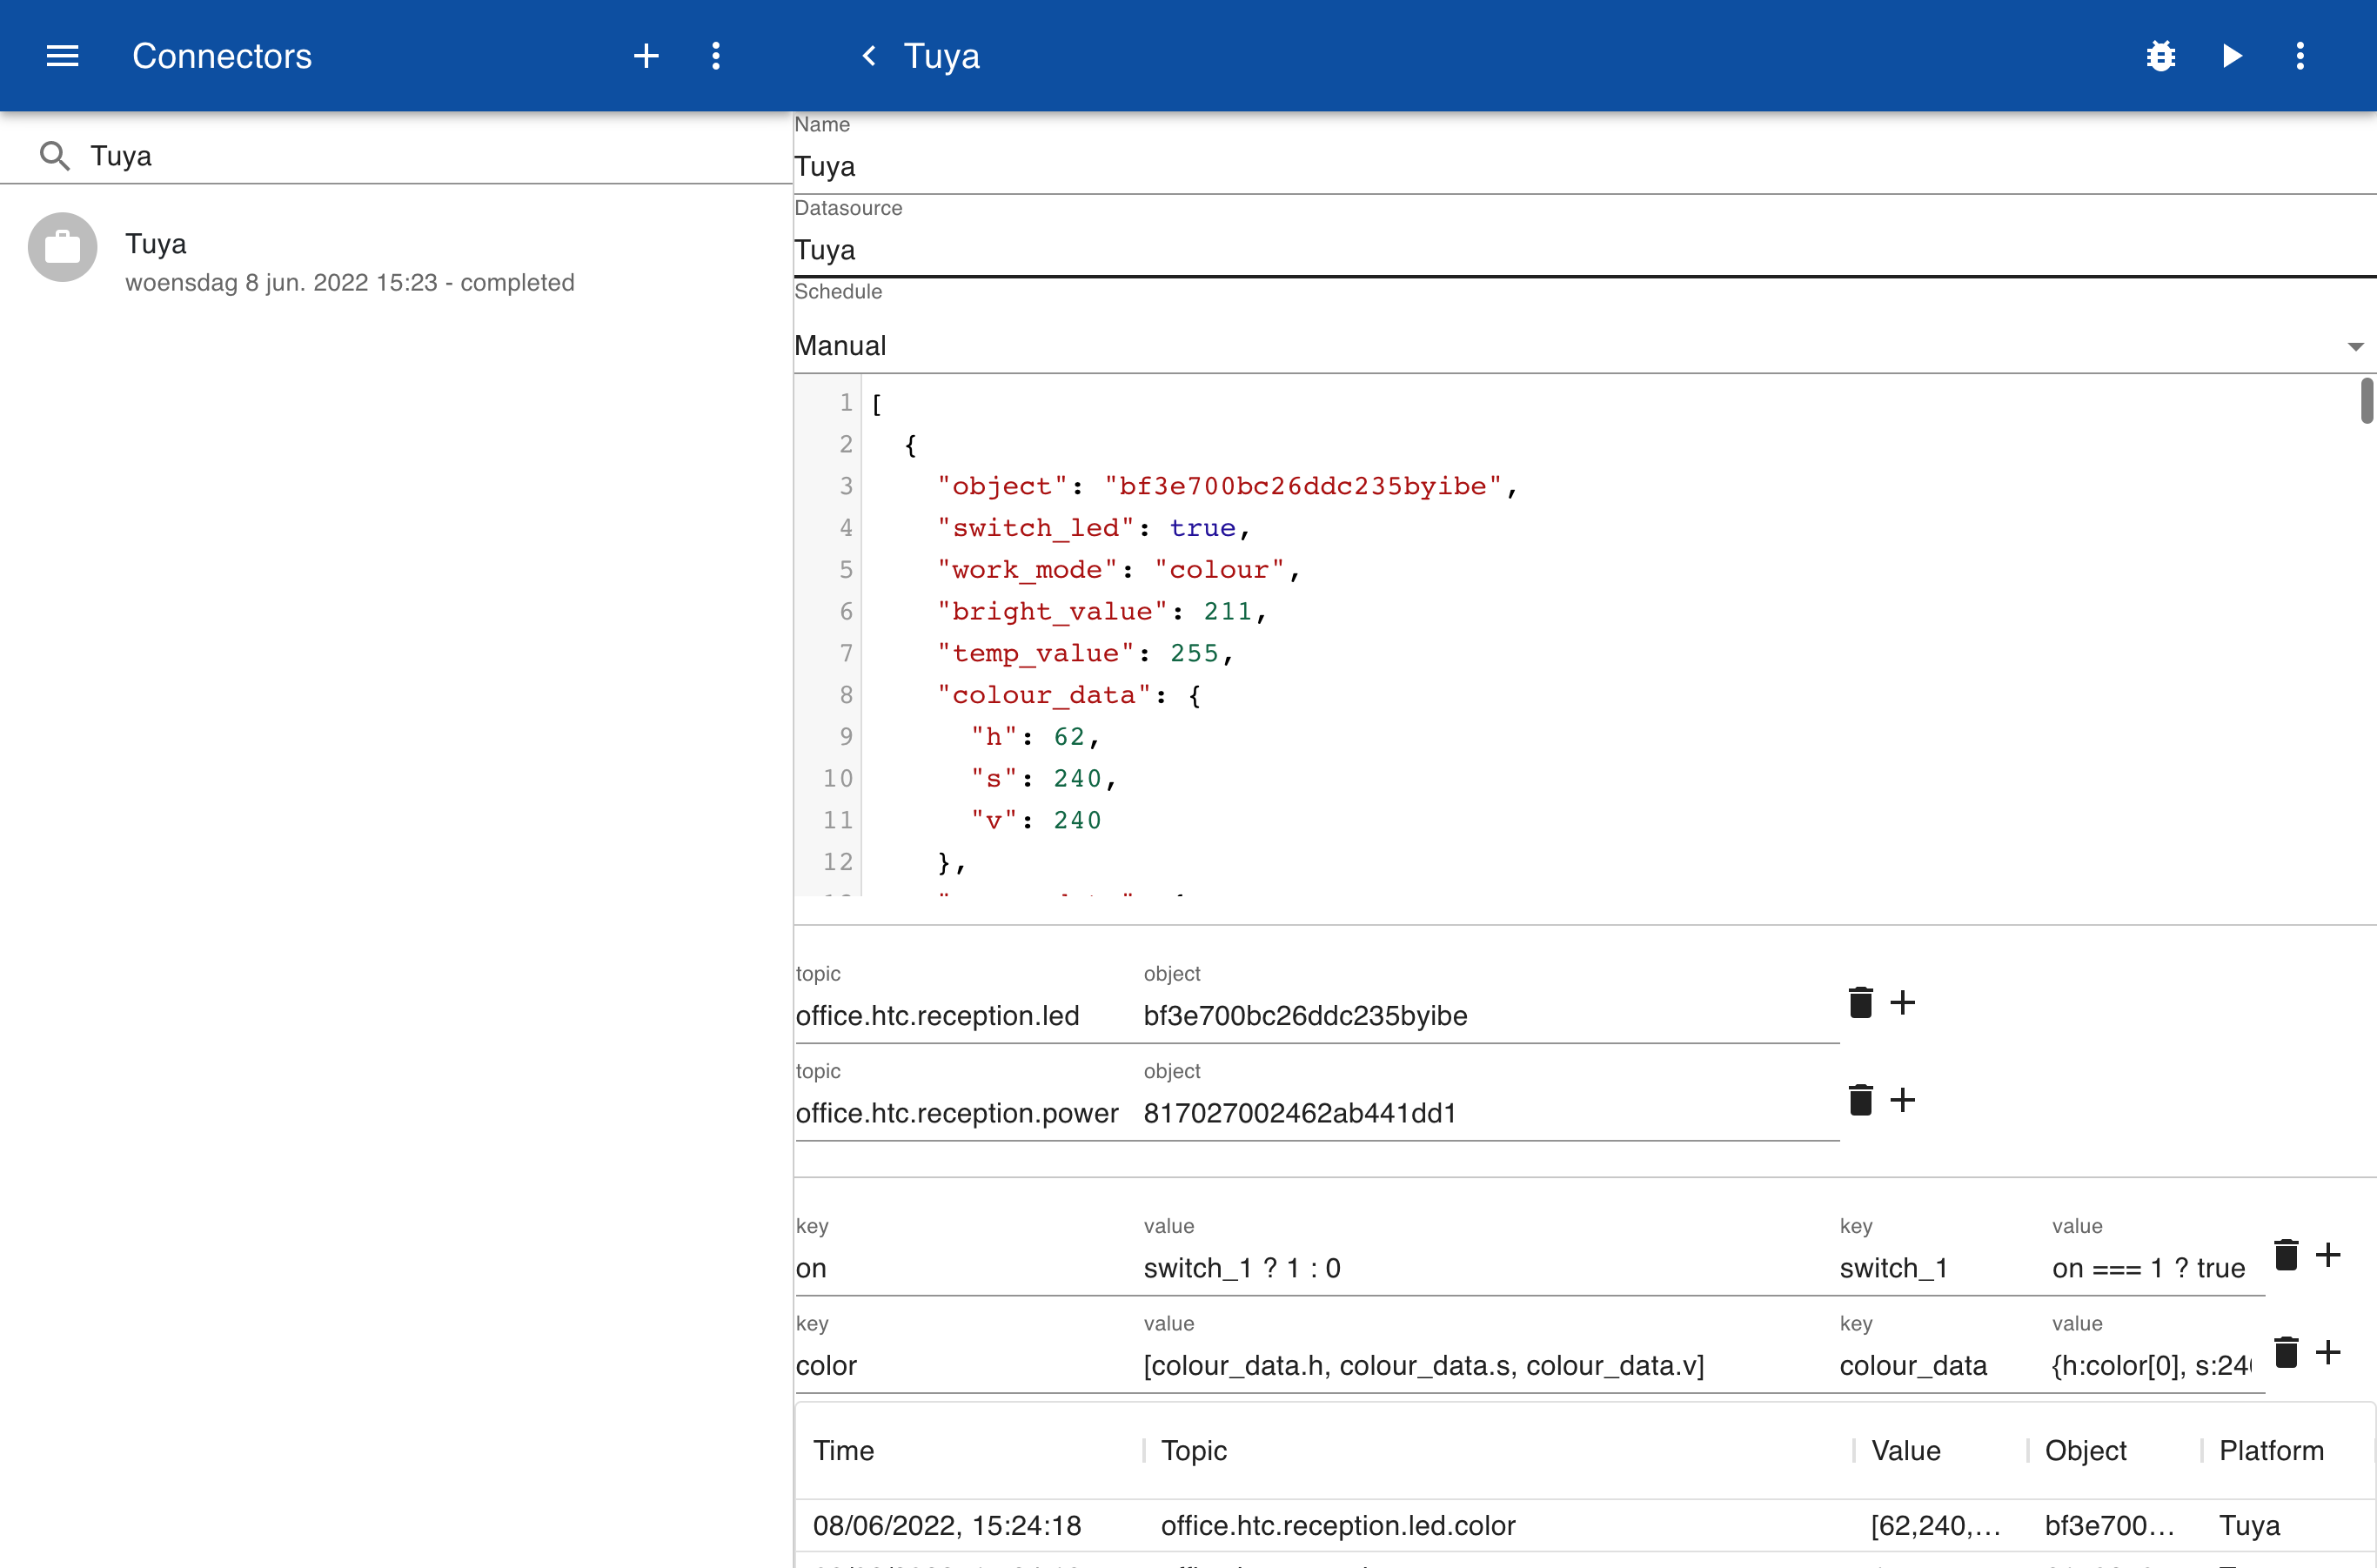Select the office.htc.reception.led.color table row

[x=1585, y=1525]
